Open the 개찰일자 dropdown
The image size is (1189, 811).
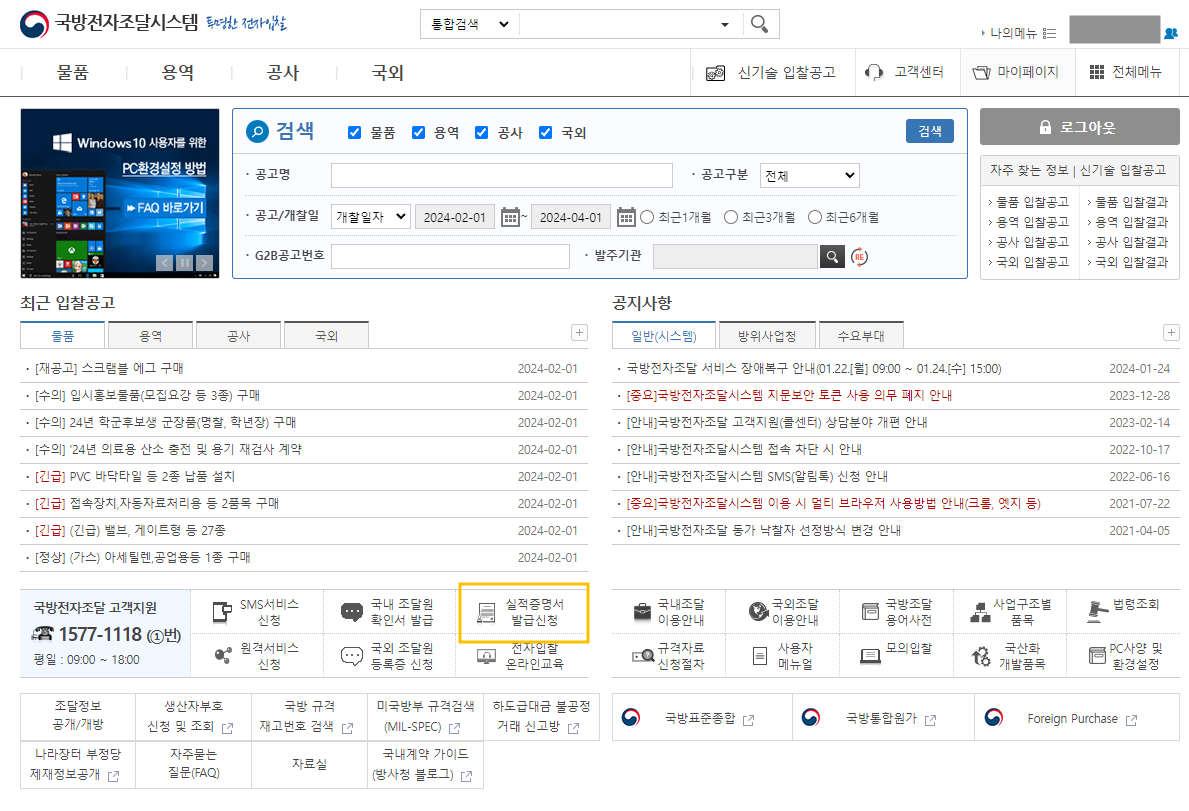371,217
